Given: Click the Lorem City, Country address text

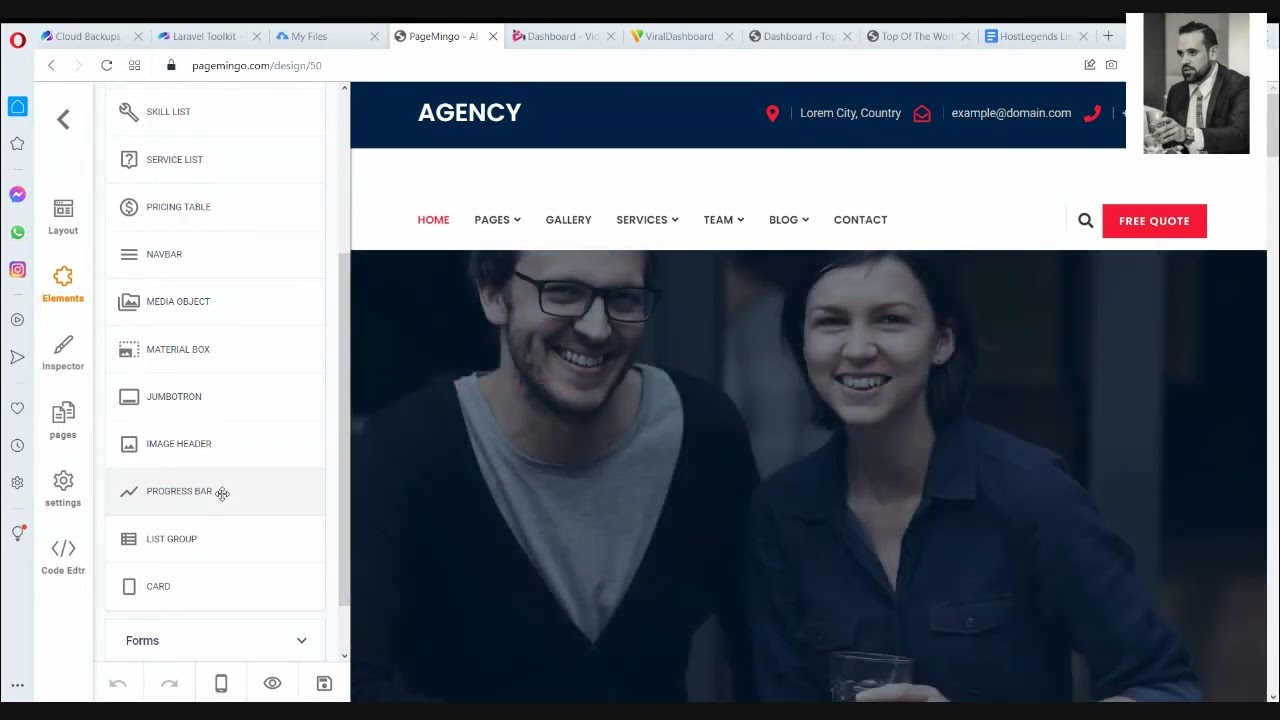Looking at the screenshot, I should coord(850,113).
